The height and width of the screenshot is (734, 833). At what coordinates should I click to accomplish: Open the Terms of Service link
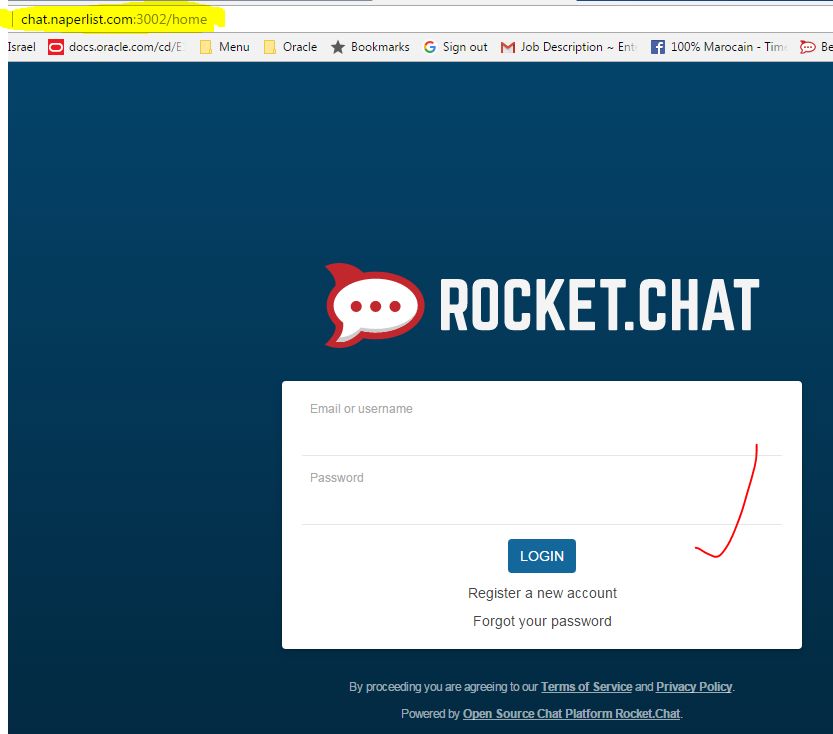coord(586,687)
